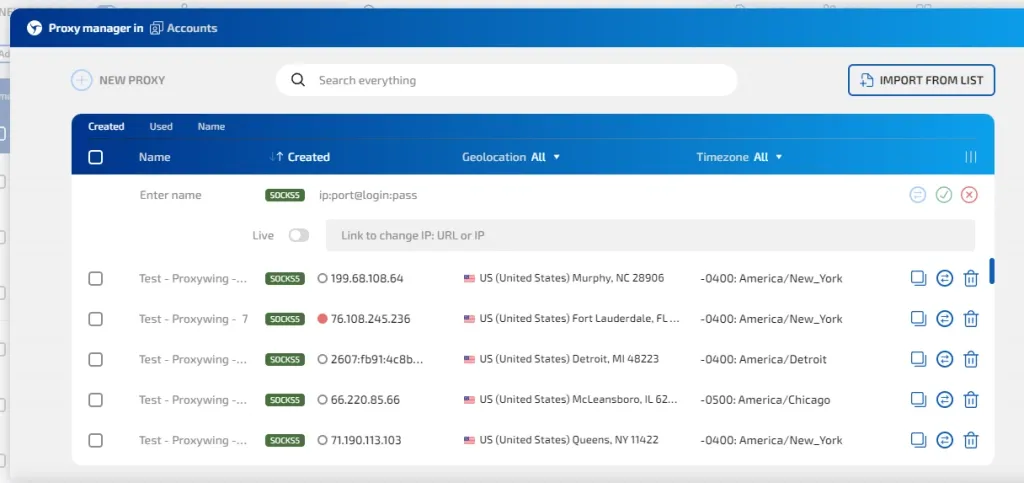The width and height of the screenshot is (1024, 483).
Task: Toggle the Live switch
Action: 298,236
